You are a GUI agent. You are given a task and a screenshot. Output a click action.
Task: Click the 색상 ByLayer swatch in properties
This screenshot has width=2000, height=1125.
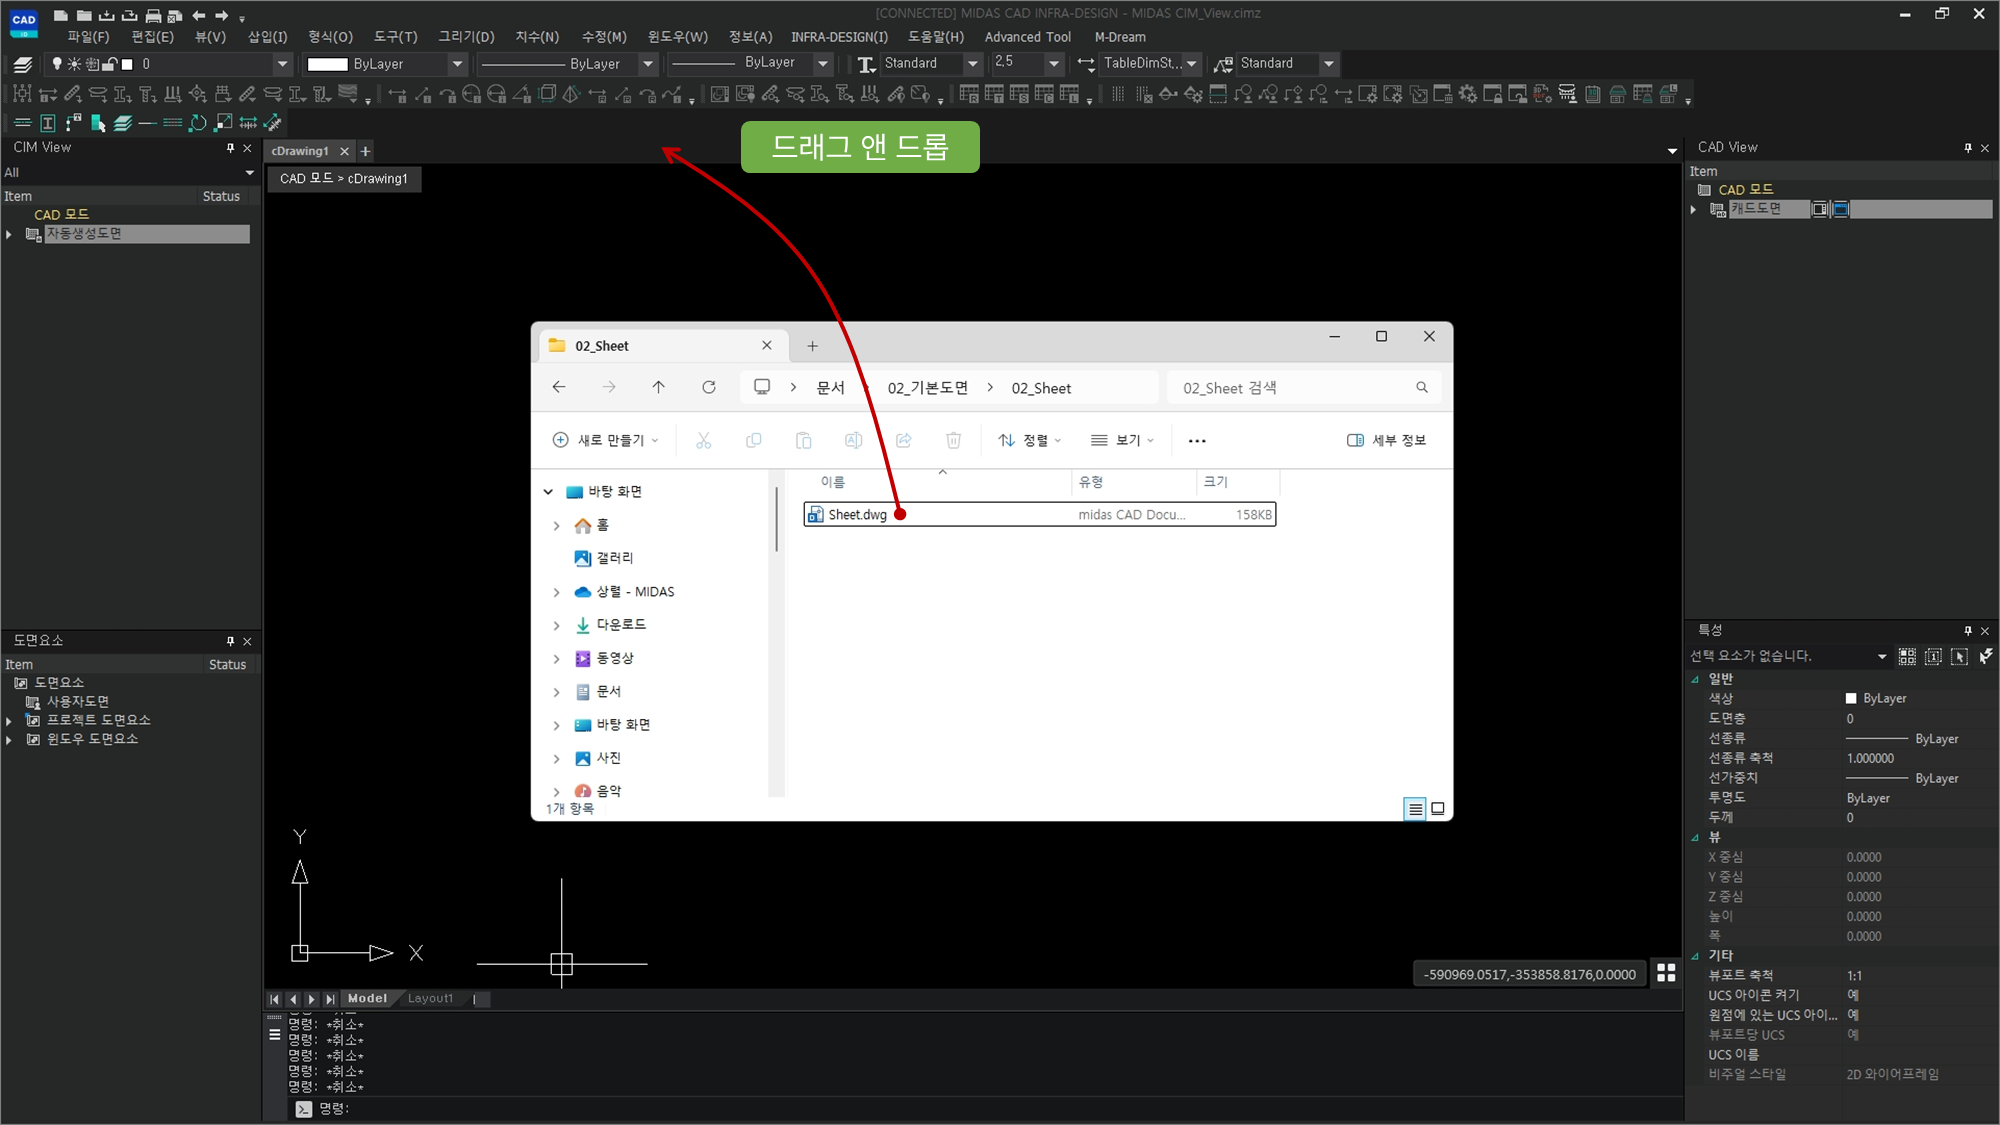(1851, 699)
